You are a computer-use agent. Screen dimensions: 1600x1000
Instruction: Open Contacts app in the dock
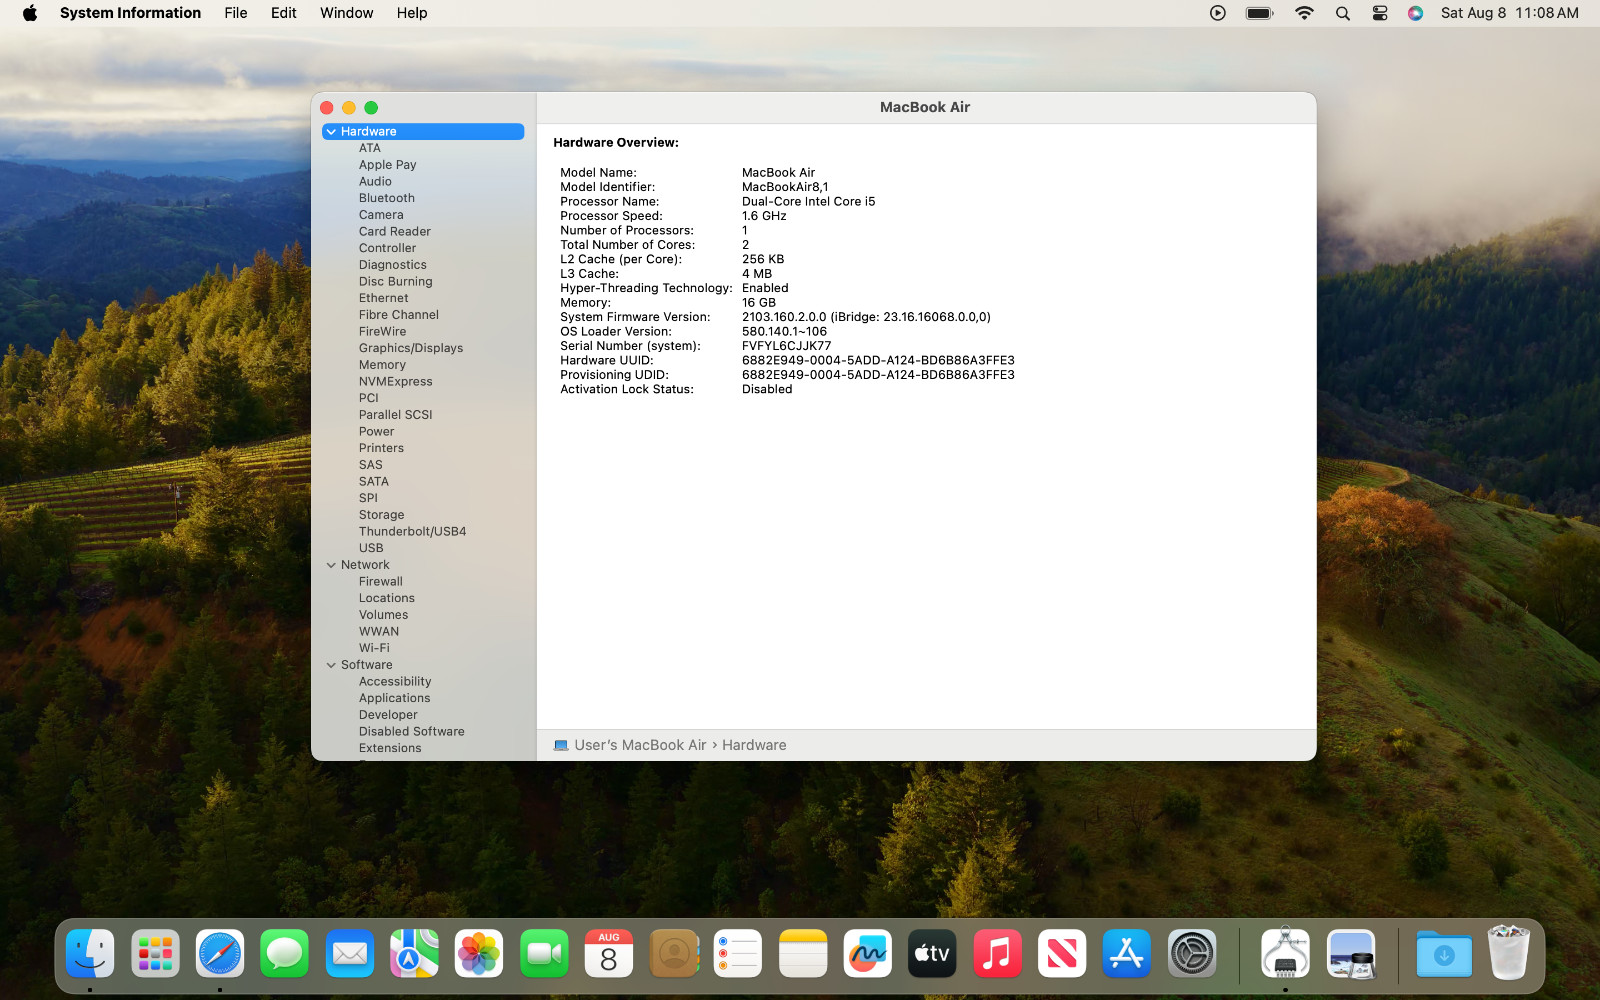coord(673,954)
